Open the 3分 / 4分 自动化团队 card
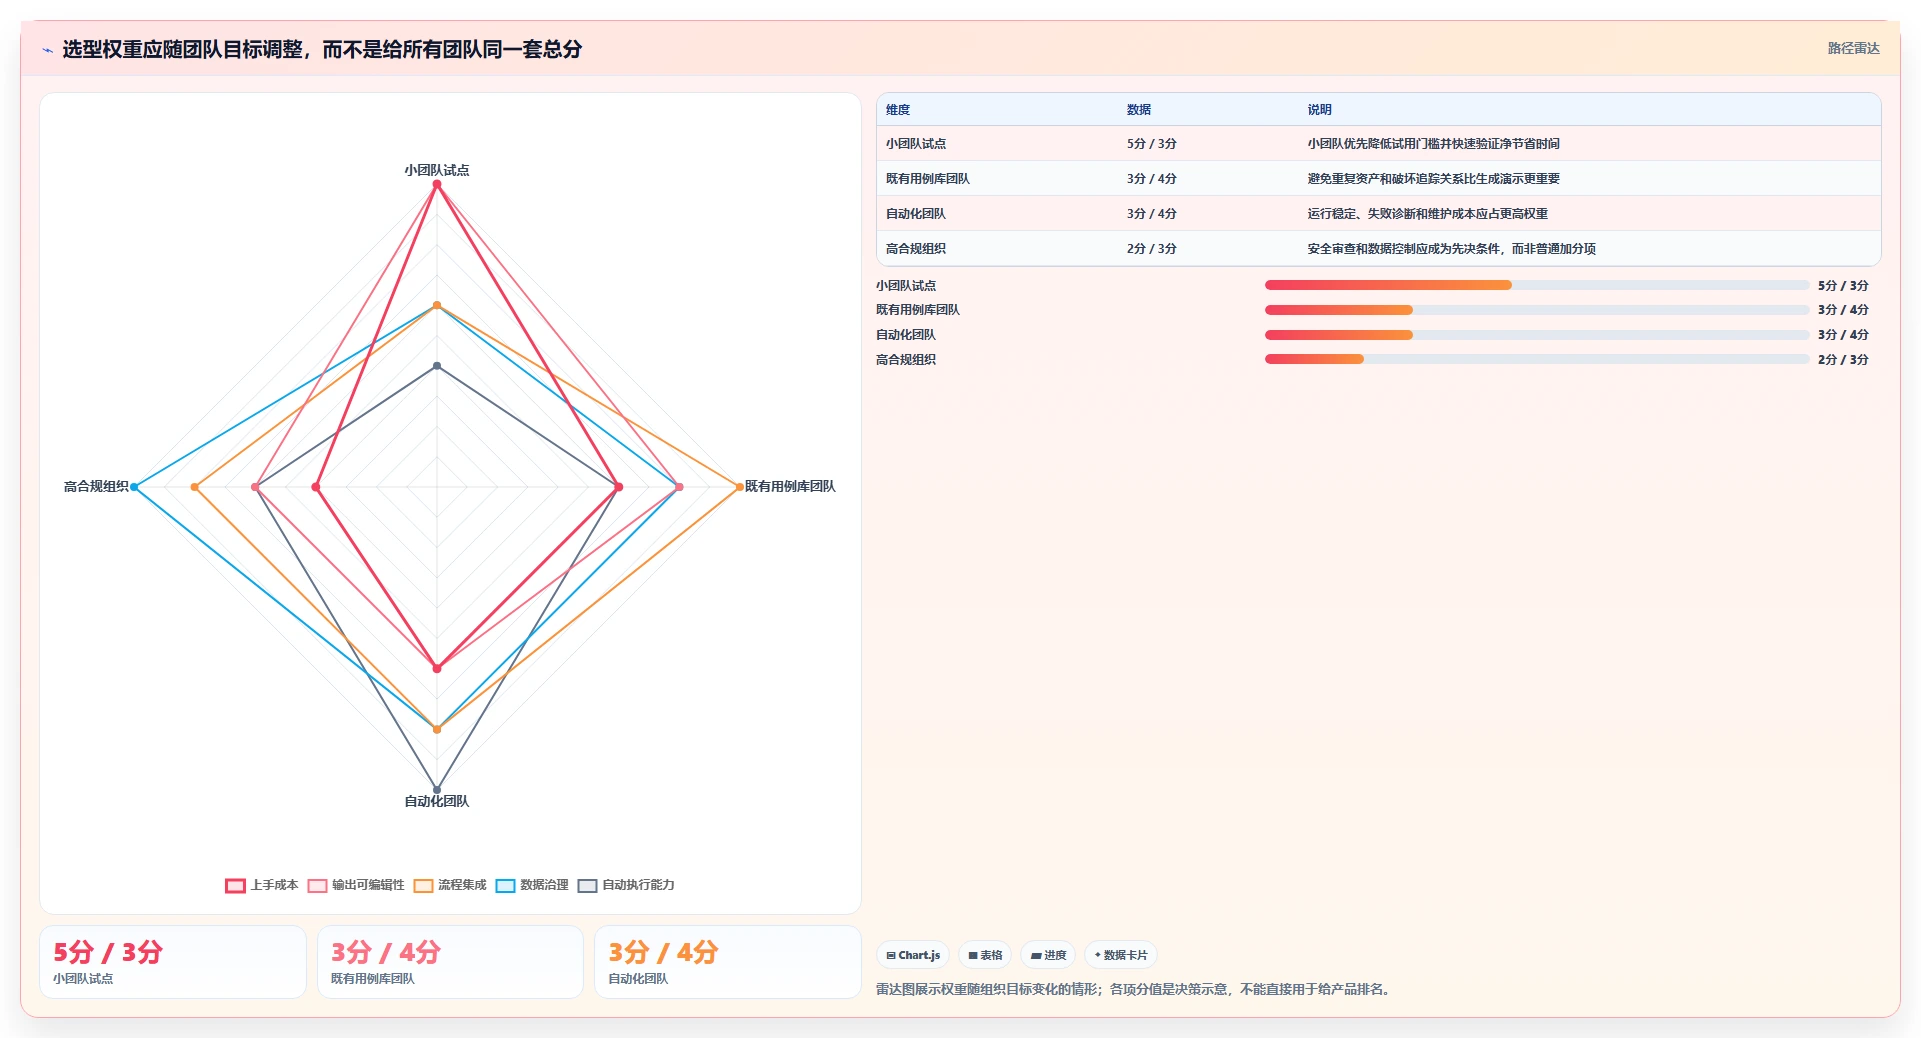1921x1038 pixels. click(728, 962)
